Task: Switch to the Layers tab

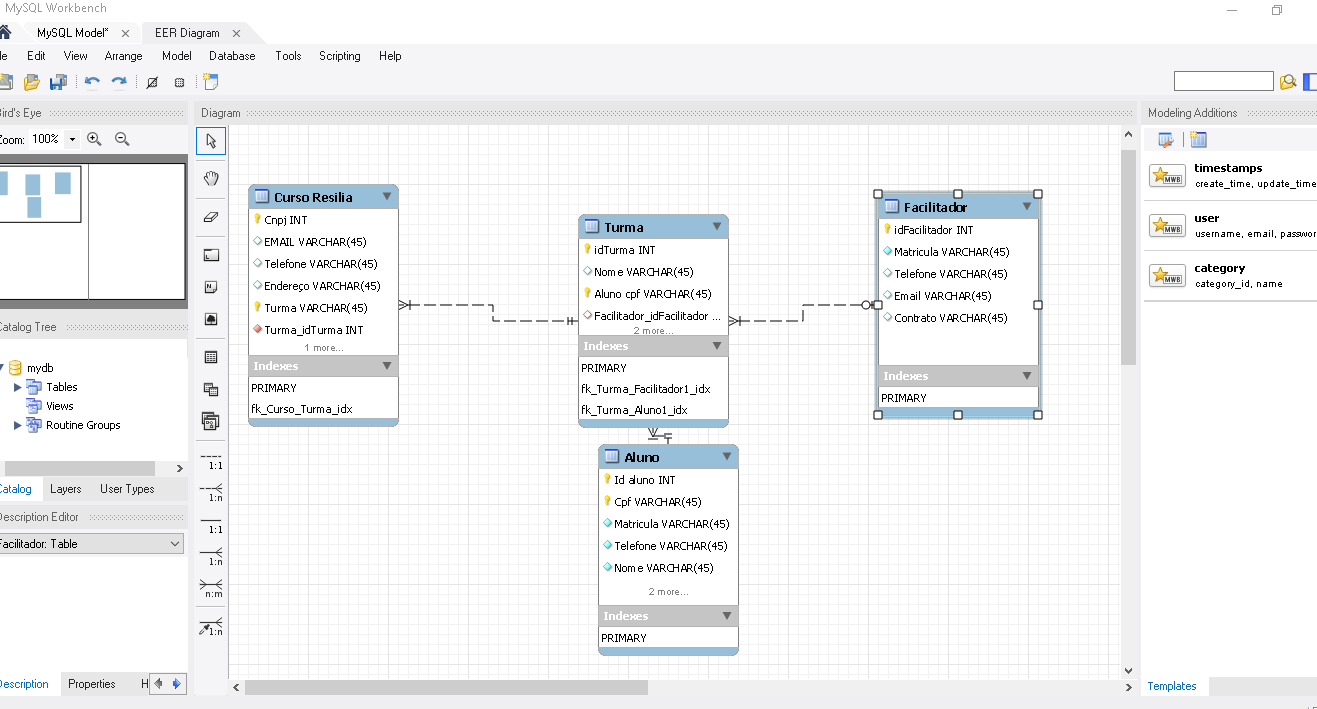Action: point(66,489)
